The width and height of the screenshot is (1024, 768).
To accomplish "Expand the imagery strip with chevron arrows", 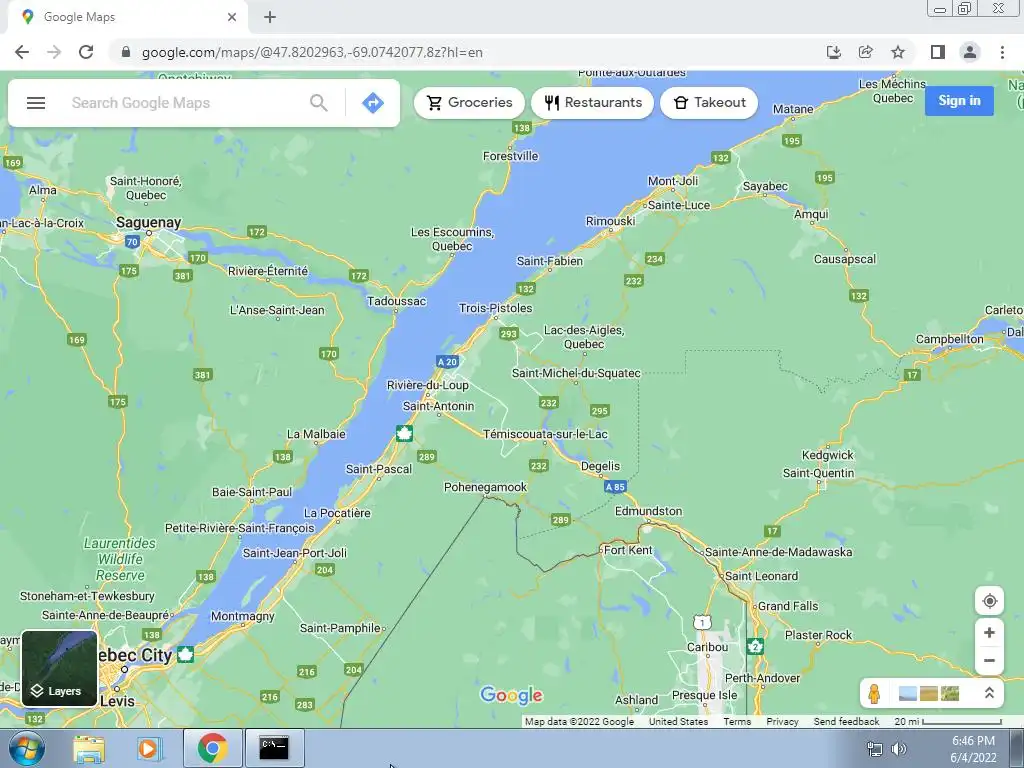I will [989, 693].
